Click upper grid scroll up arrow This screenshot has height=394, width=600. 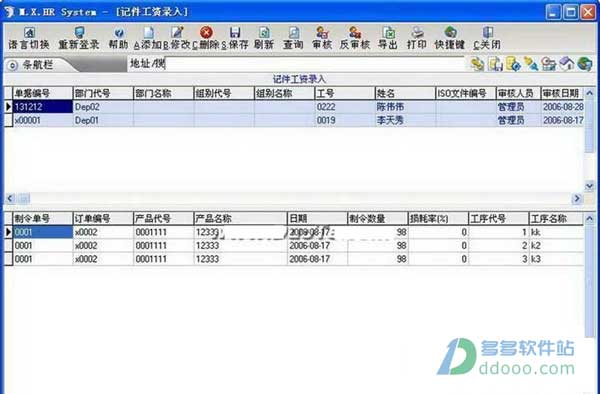(x=590, y=93)
